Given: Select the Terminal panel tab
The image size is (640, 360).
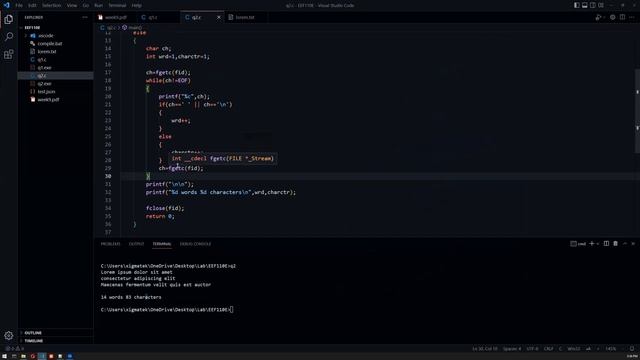Looking at the screenshot, I should pyautogui.click(x=162, y=244).
